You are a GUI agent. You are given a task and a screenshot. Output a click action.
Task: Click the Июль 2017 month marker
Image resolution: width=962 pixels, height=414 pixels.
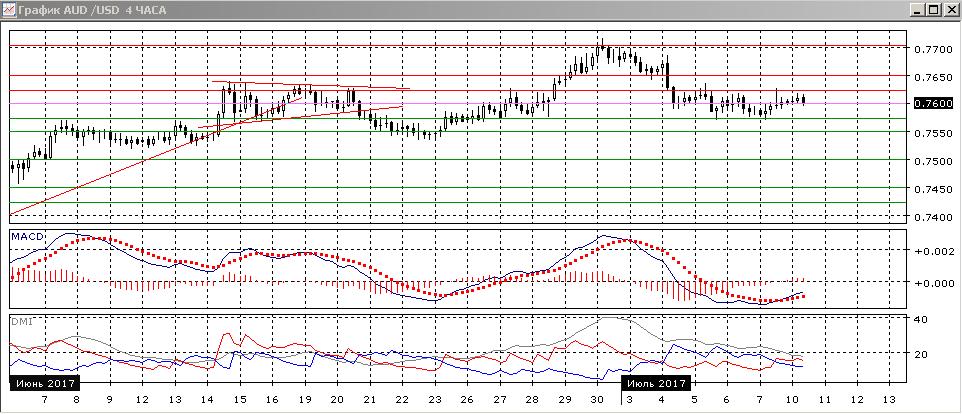click(x=656, y=383)
